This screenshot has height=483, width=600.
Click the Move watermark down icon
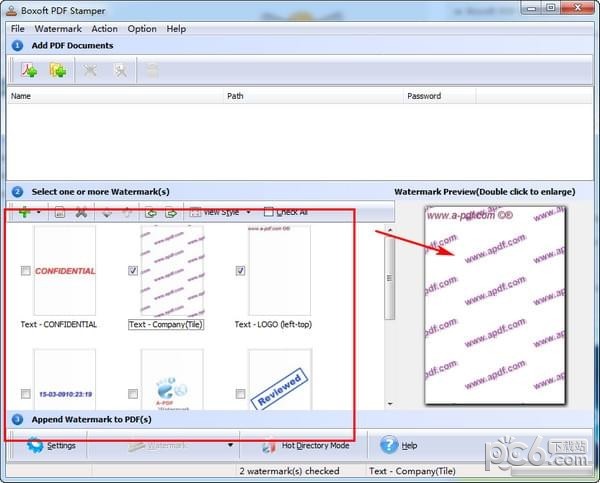point(107,212)
